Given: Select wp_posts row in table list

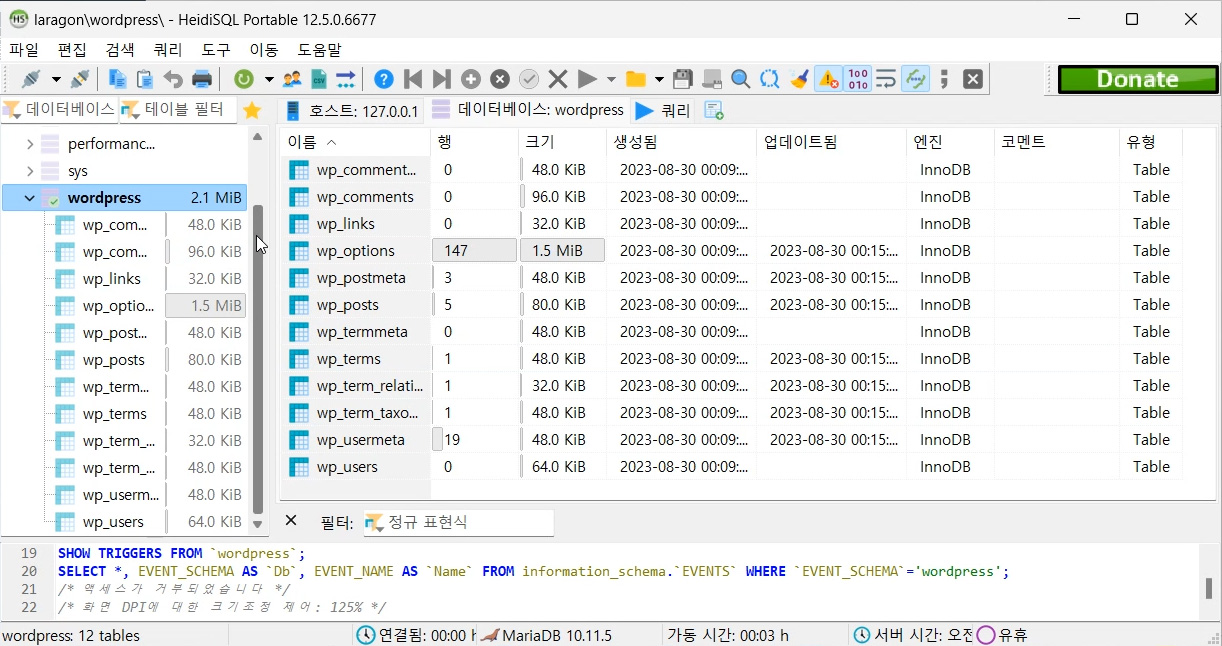Looking at the screenshot, I should point(730,305).
